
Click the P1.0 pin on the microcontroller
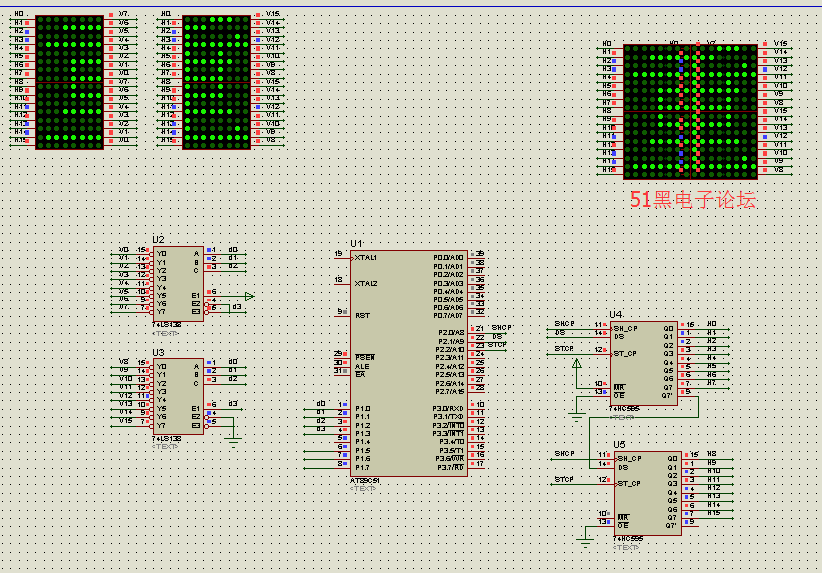(362, 409)
